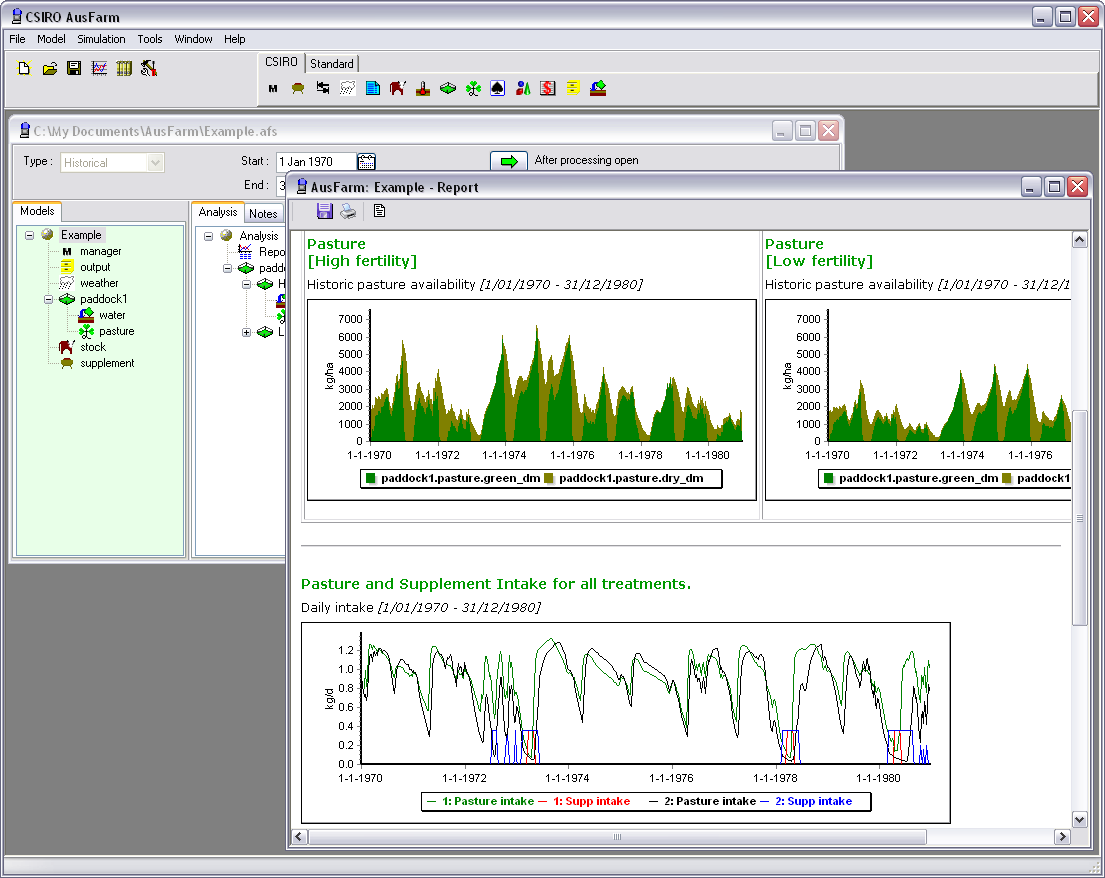Click the report's horizontal scrollbar thumb
This screenshot has height=878, width=1105.
tap(617, 836)
